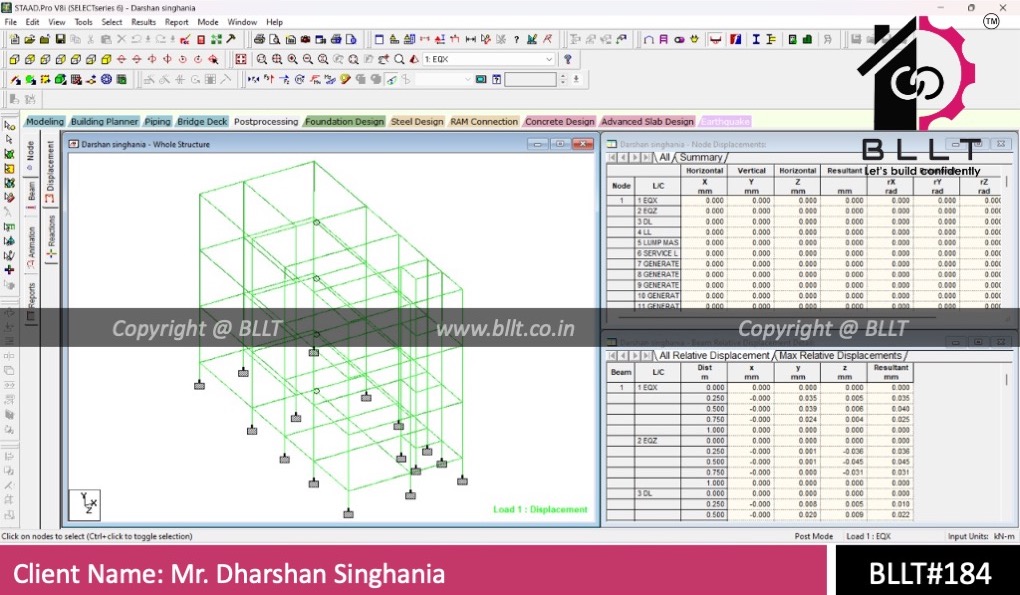The height and width of the screenshot is (595, 1020).
Task: Open the Results menu
Action: (143, 21)
